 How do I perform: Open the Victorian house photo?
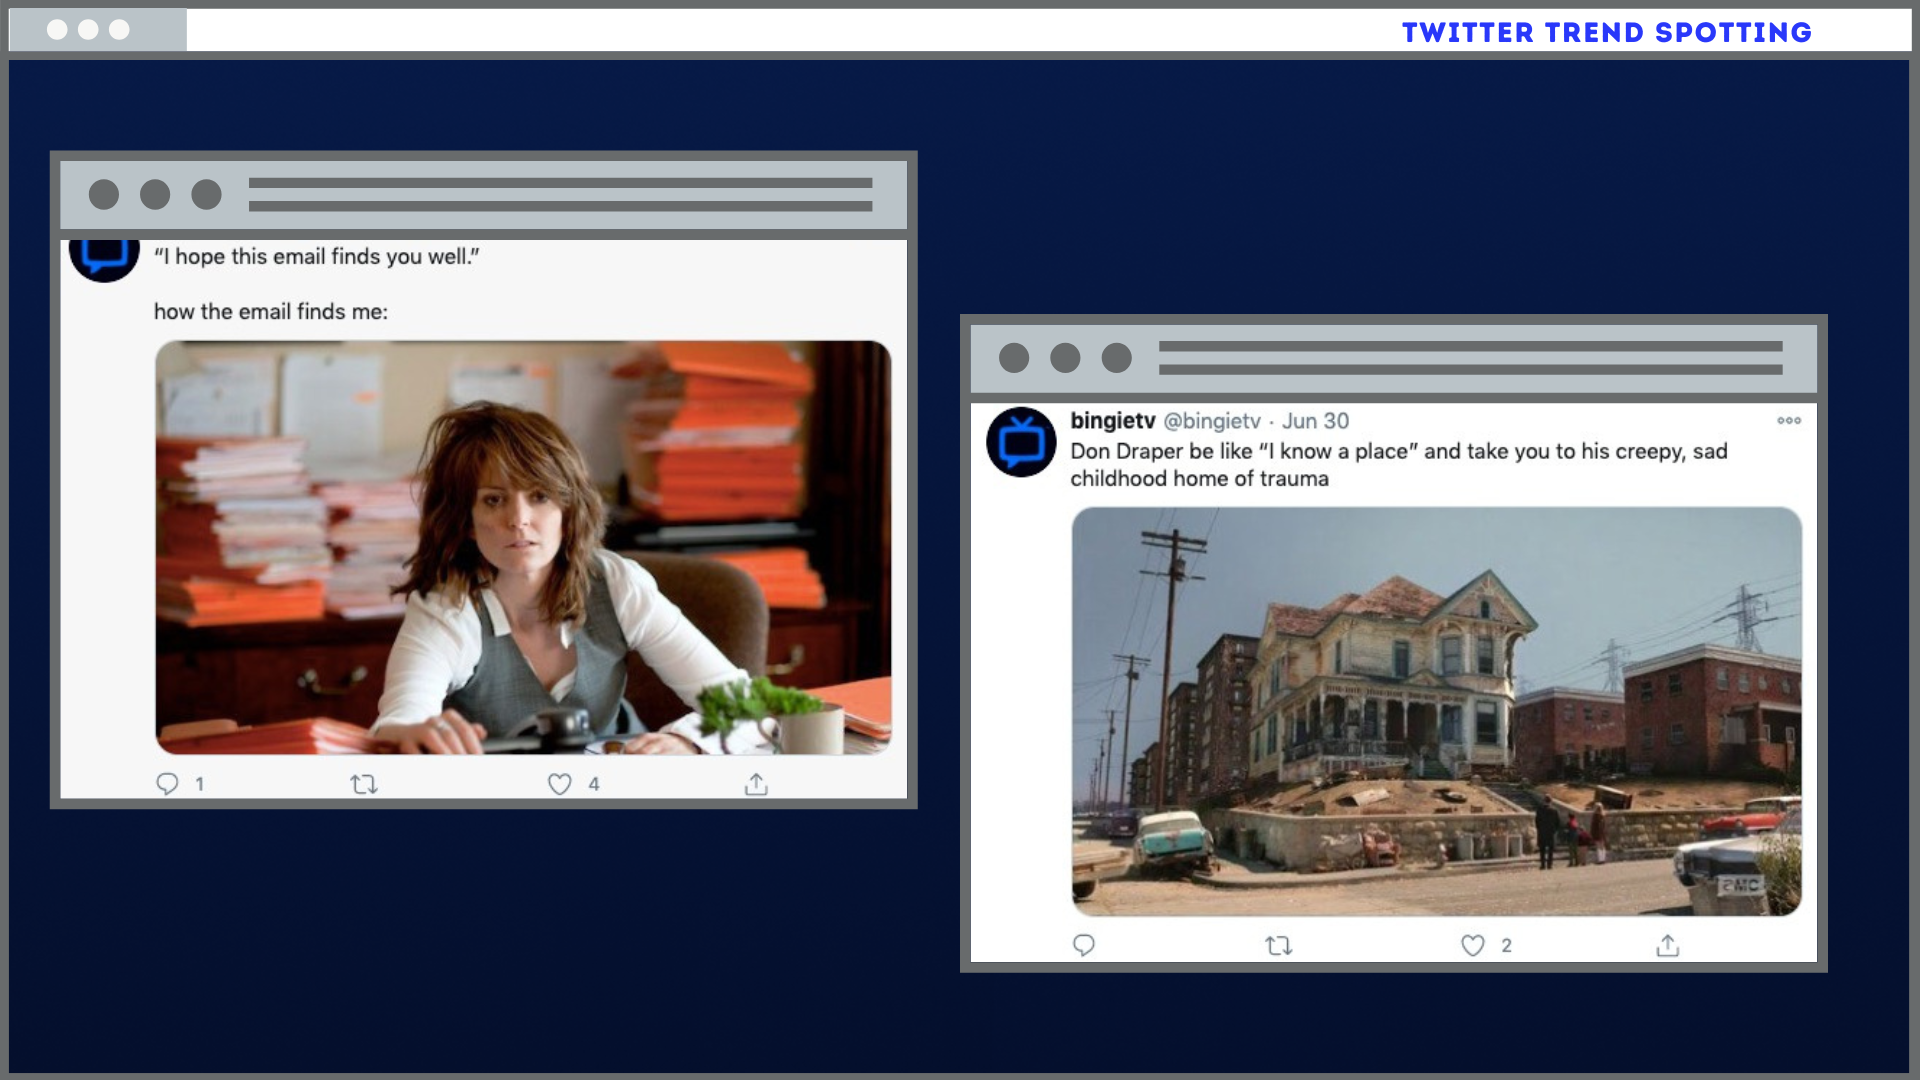[1436, 711]
